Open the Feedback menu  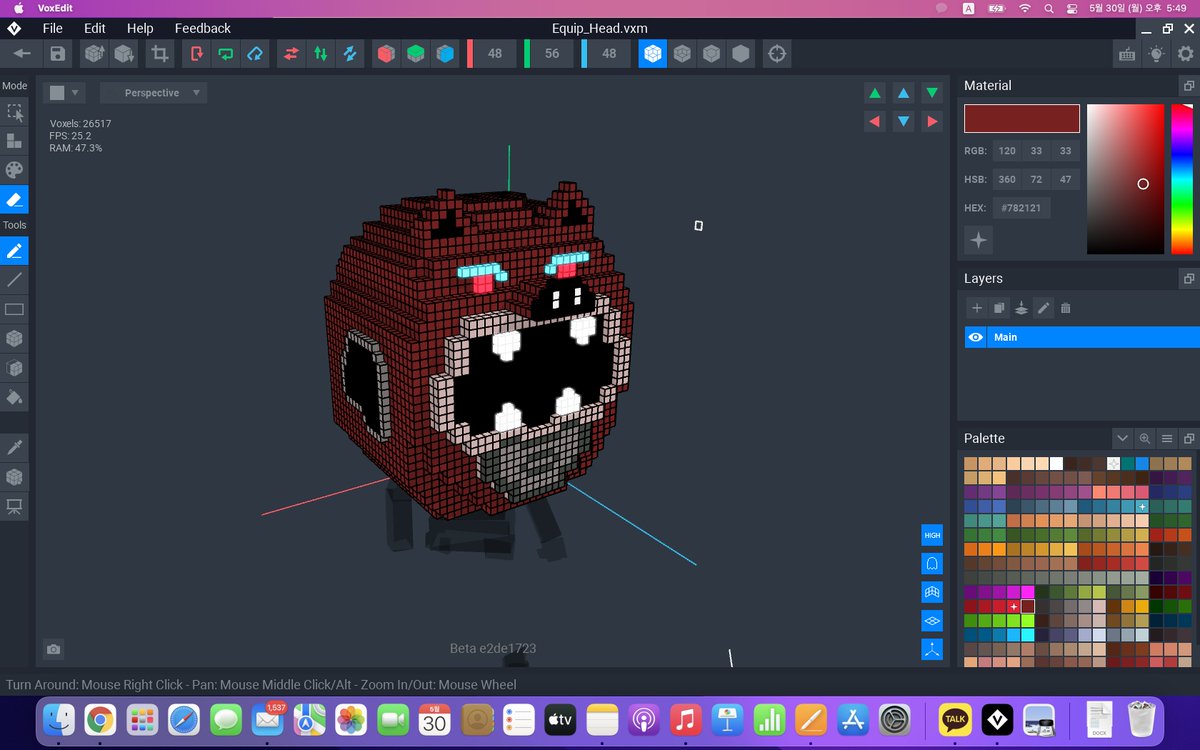(x=202, y=28)
